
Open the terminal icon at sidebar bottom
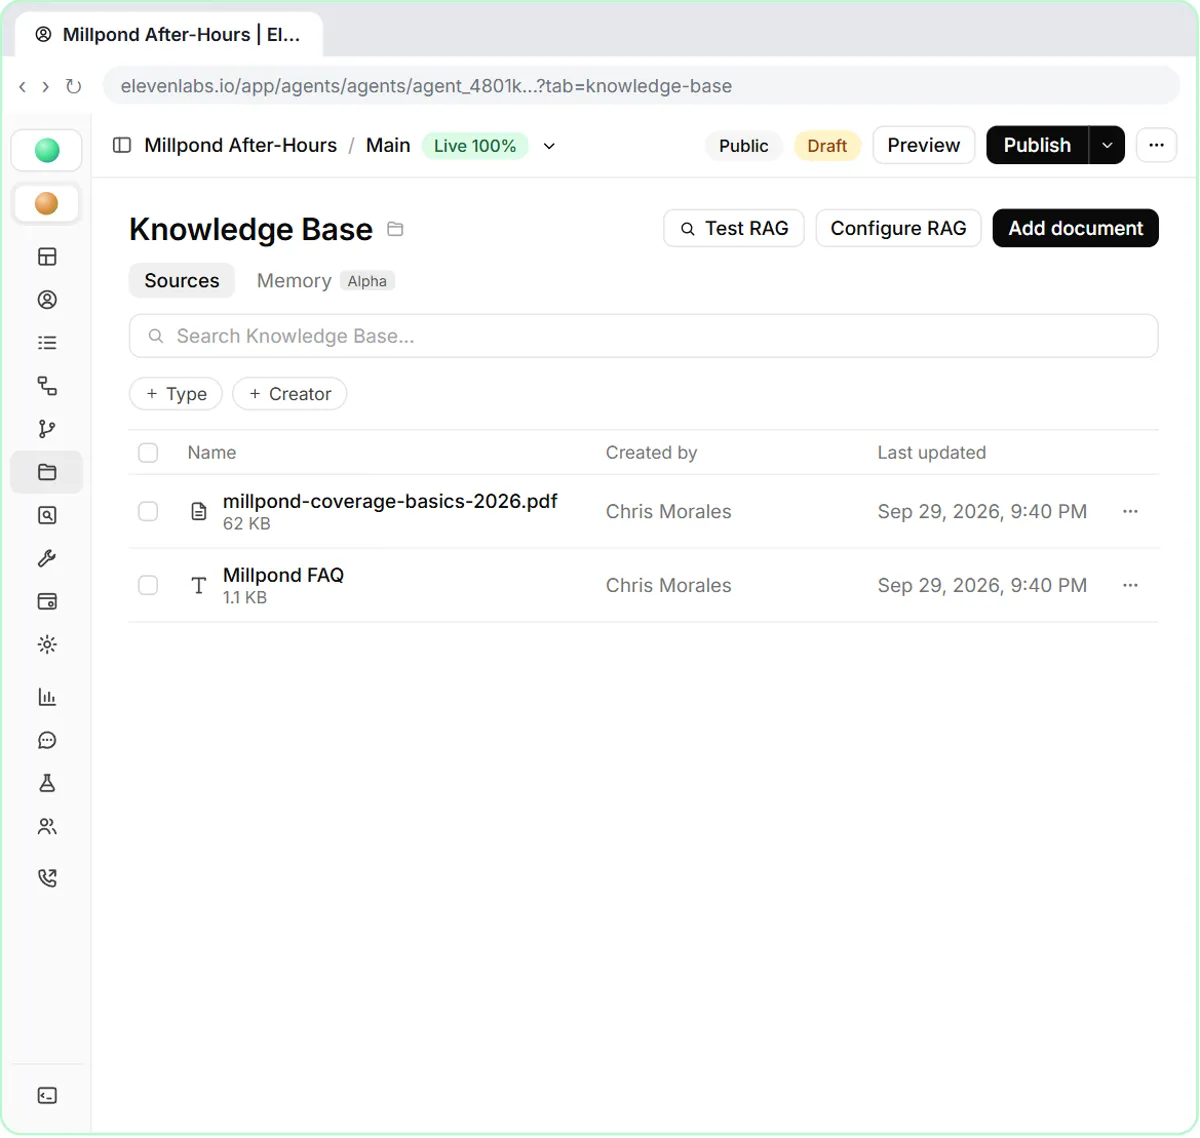[x=47, y=1096]
